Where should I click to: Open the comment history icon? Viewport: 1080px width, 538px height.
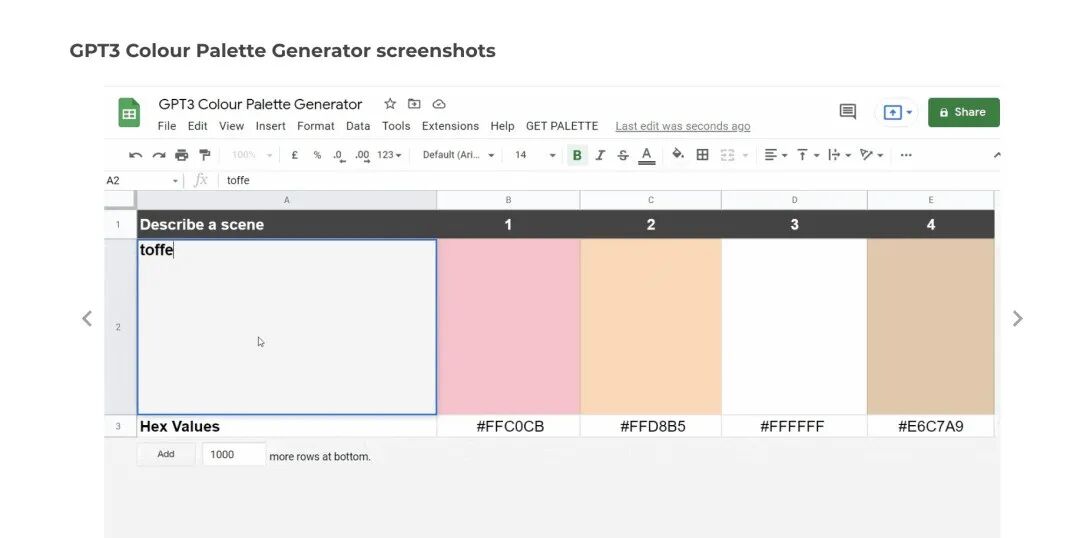click(x=848, y=112)
